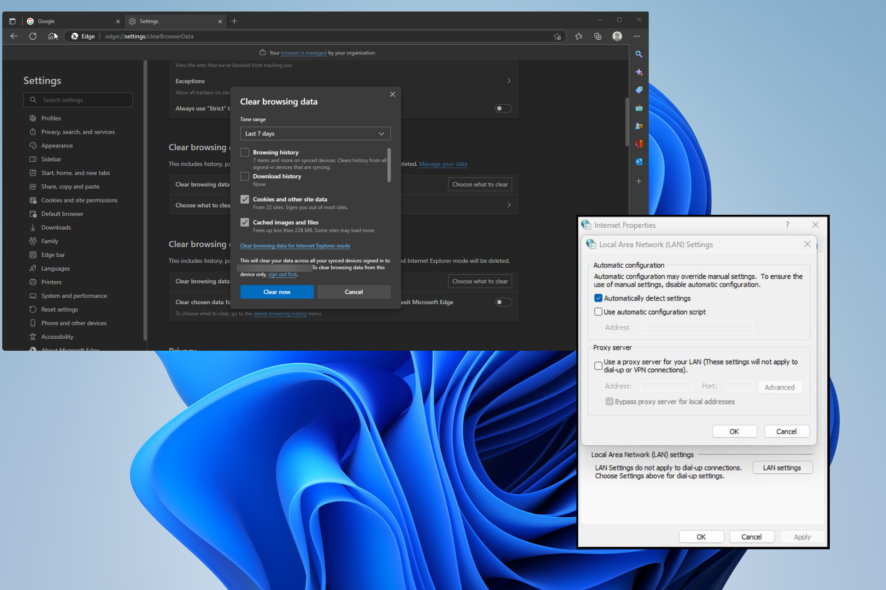The height and width of the screenshot is (590, 886).
Task: Select Privacy, search, and services in sidebar
Action: [77, 132]
